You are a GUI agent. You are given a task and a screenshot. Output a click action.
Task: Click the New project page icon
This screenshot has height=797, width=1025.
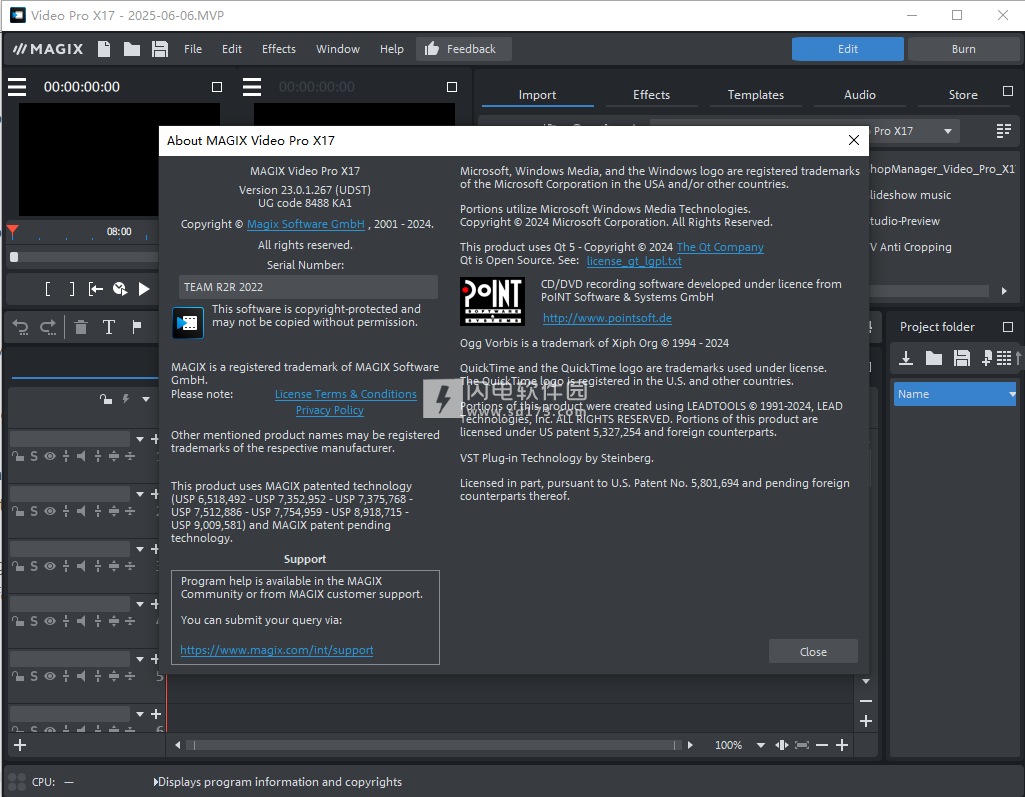(x=104, y=49)
